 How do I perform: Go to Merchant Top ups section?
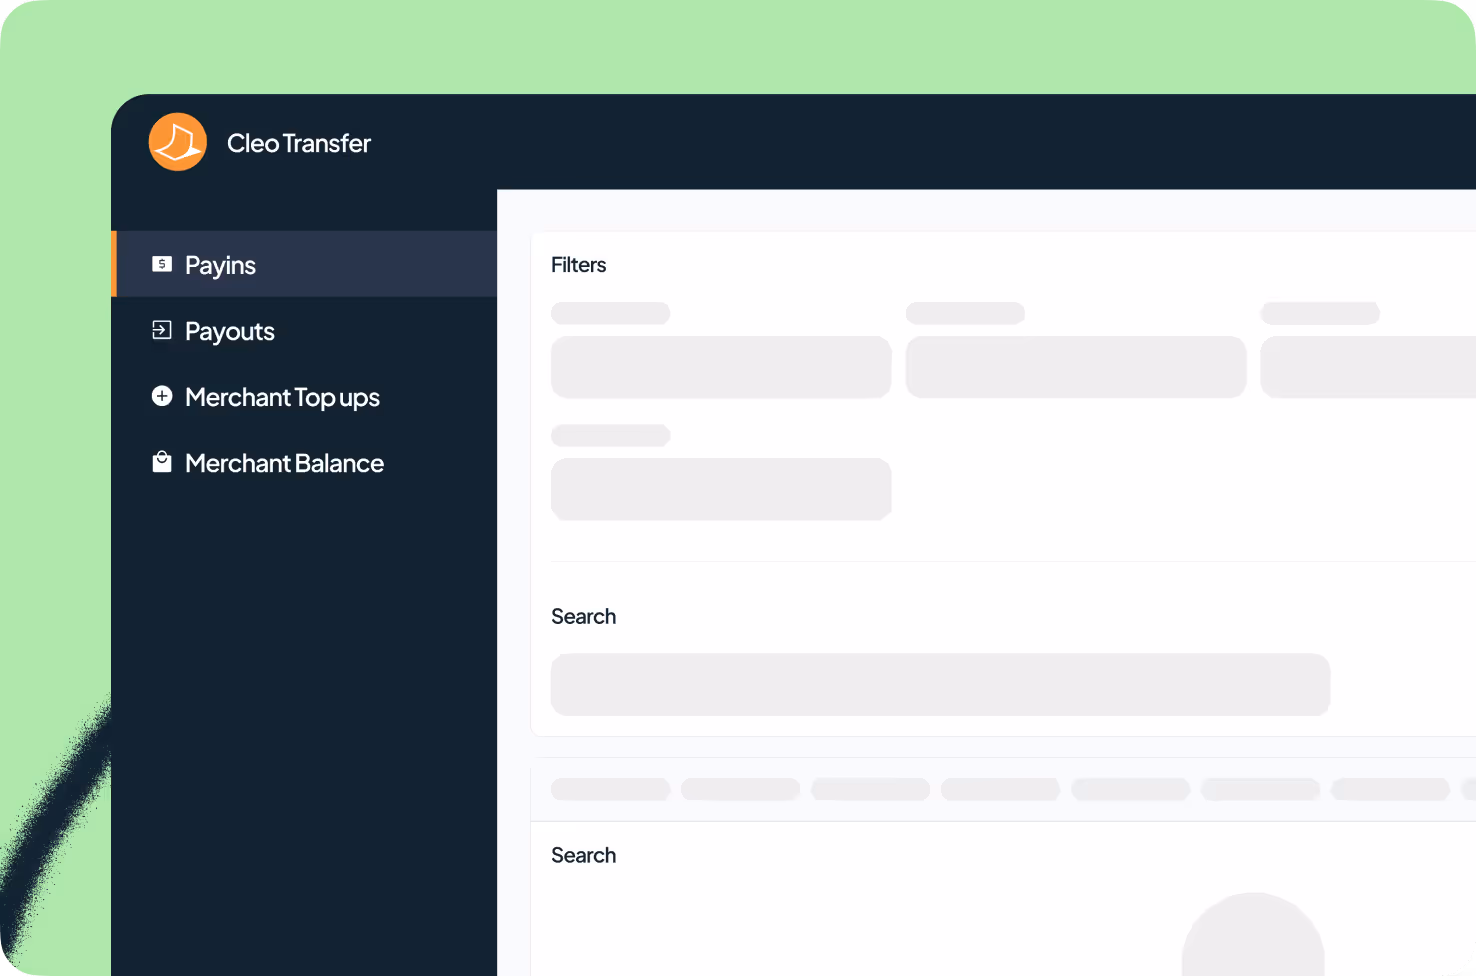pos(304,396)
